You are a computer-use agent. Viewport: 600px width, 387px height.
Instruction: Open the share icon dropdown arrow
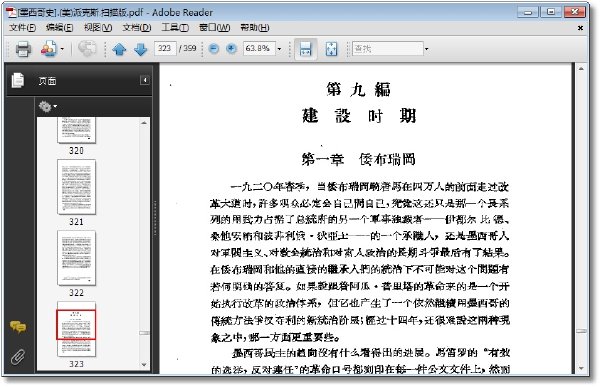click(x=62, y=49)
